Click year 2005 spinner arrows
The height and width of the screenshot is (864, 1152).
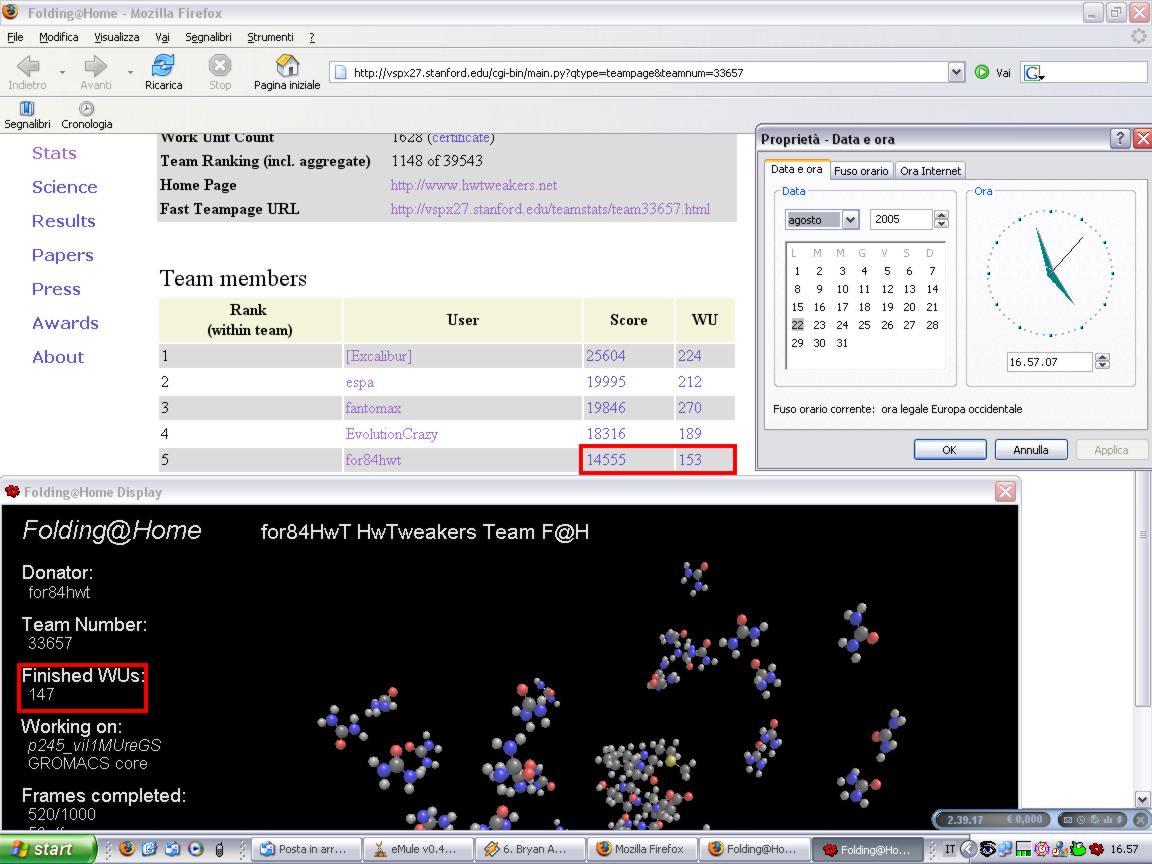pos(941,219)
